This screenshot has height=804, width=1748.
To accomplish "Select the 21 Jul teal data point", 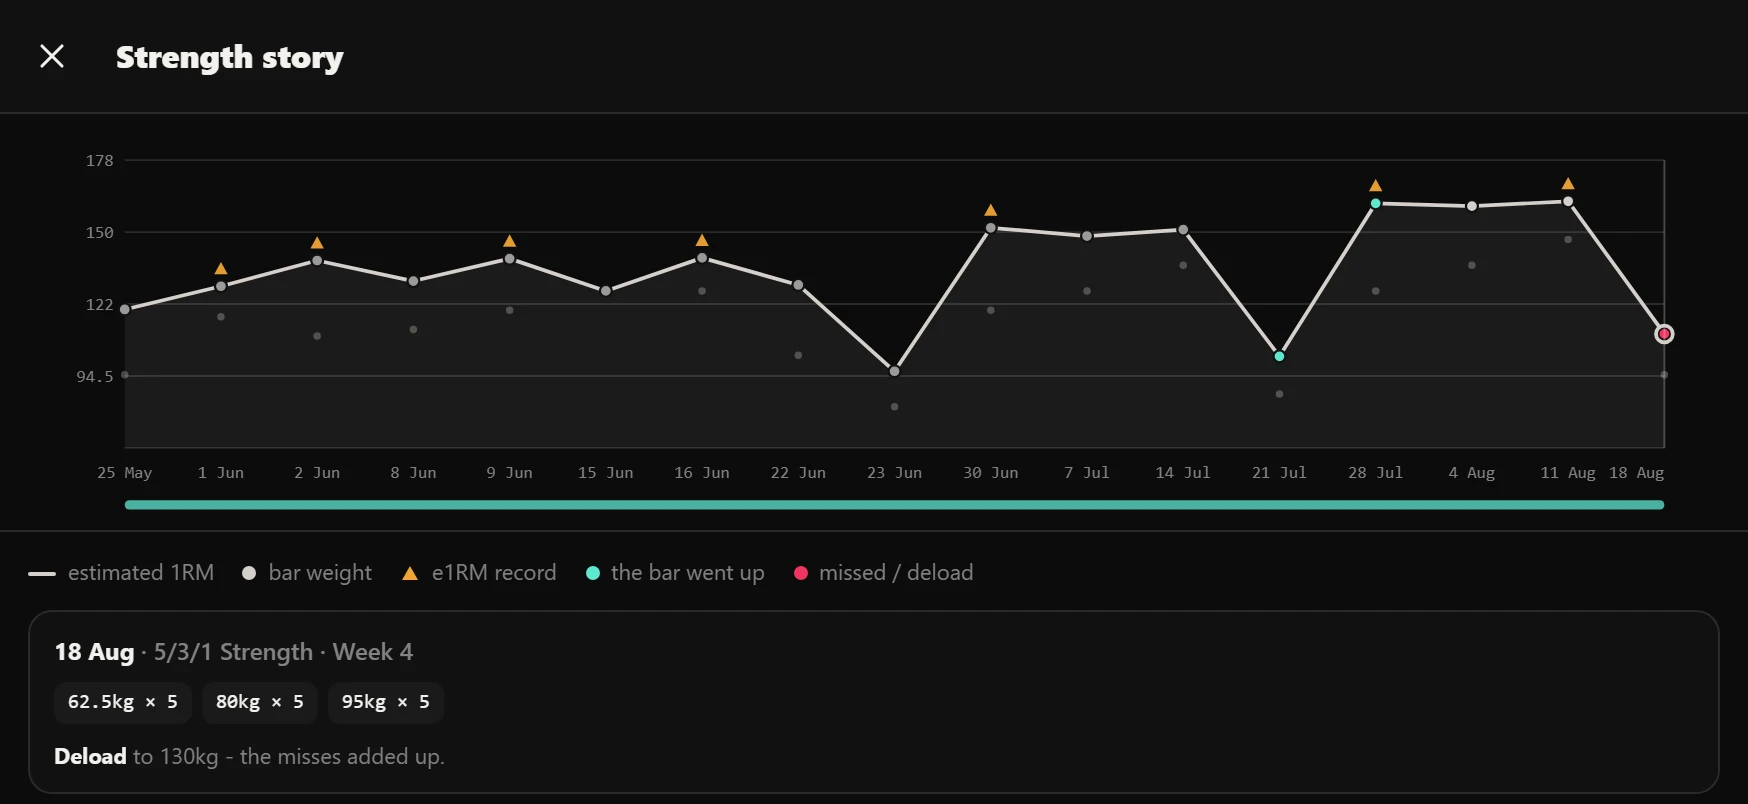I will coord(1279,356).
